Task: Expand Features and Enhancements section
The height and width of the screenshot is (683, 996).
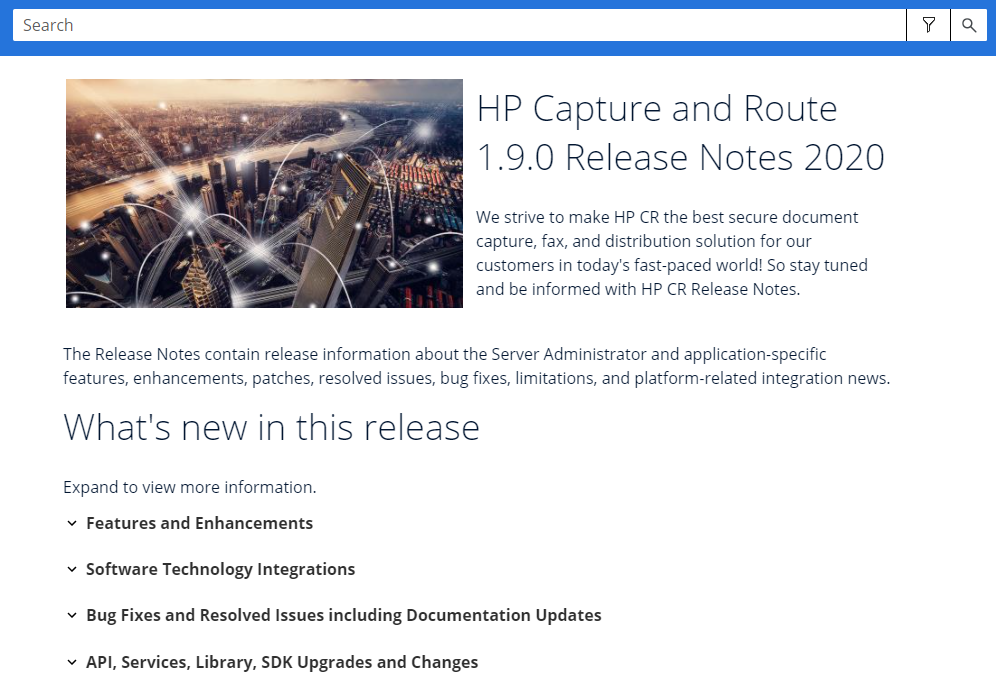Action: (190, 524)
